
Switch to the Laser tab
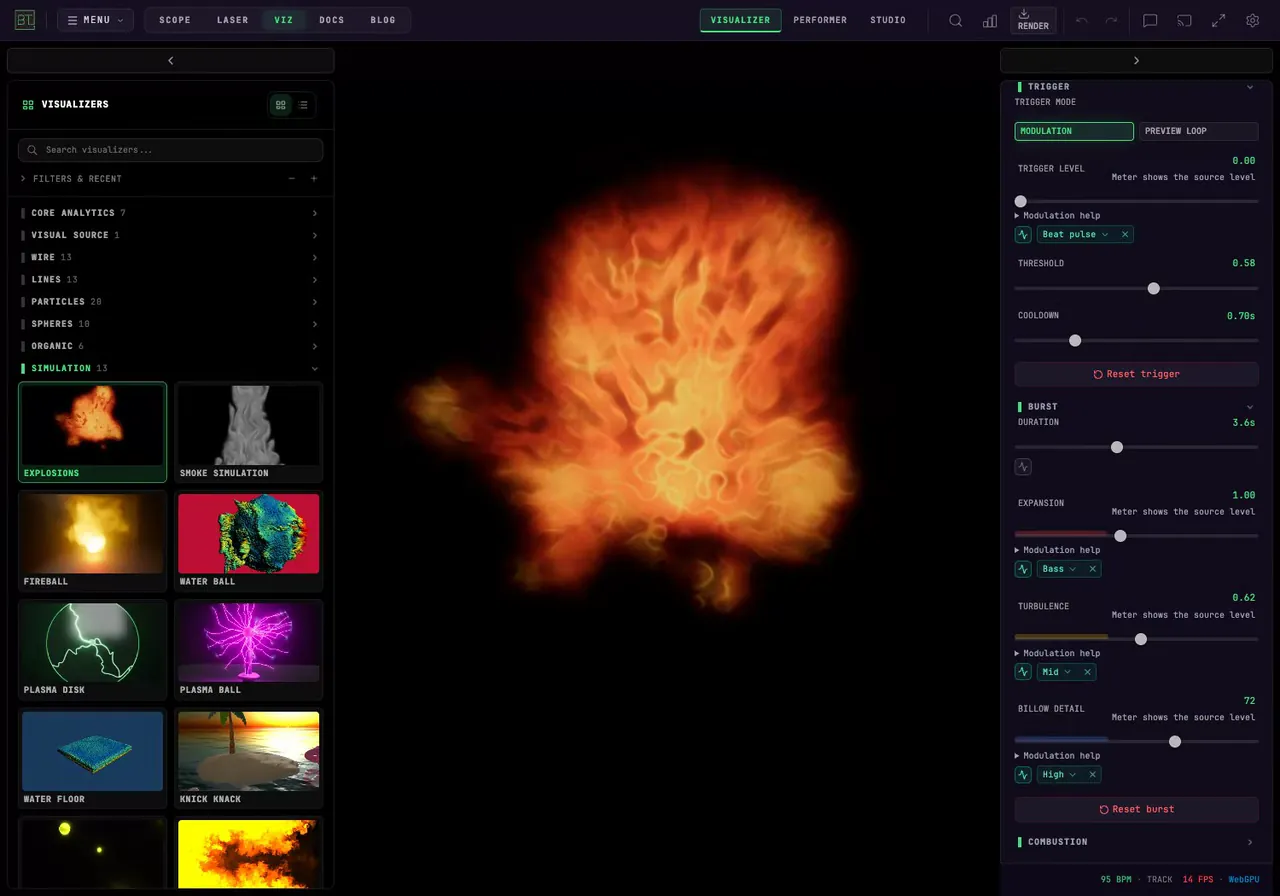pyautogui.click(x=233, y=20)
